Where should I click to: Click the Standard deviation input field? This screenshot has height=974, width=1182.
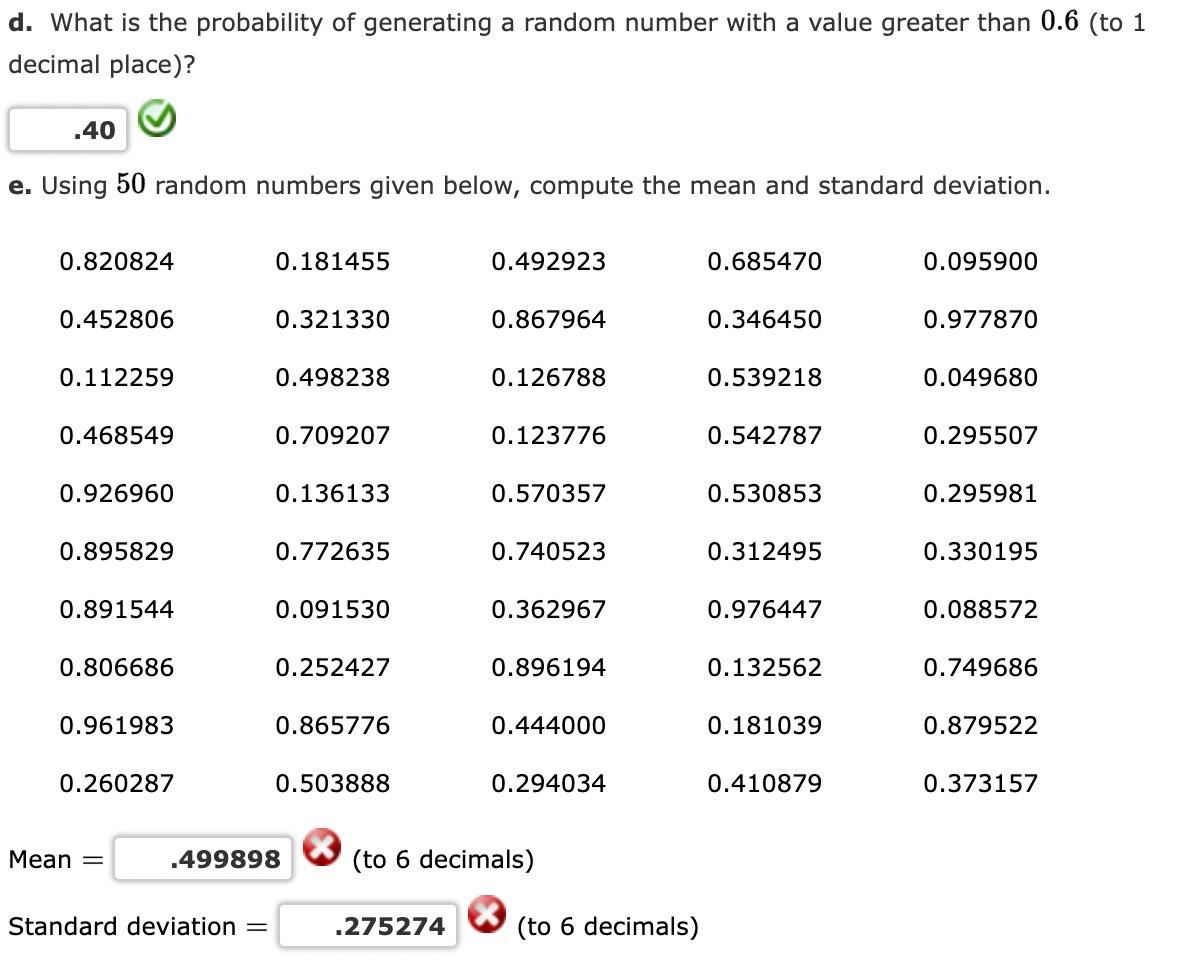[367, 925]
